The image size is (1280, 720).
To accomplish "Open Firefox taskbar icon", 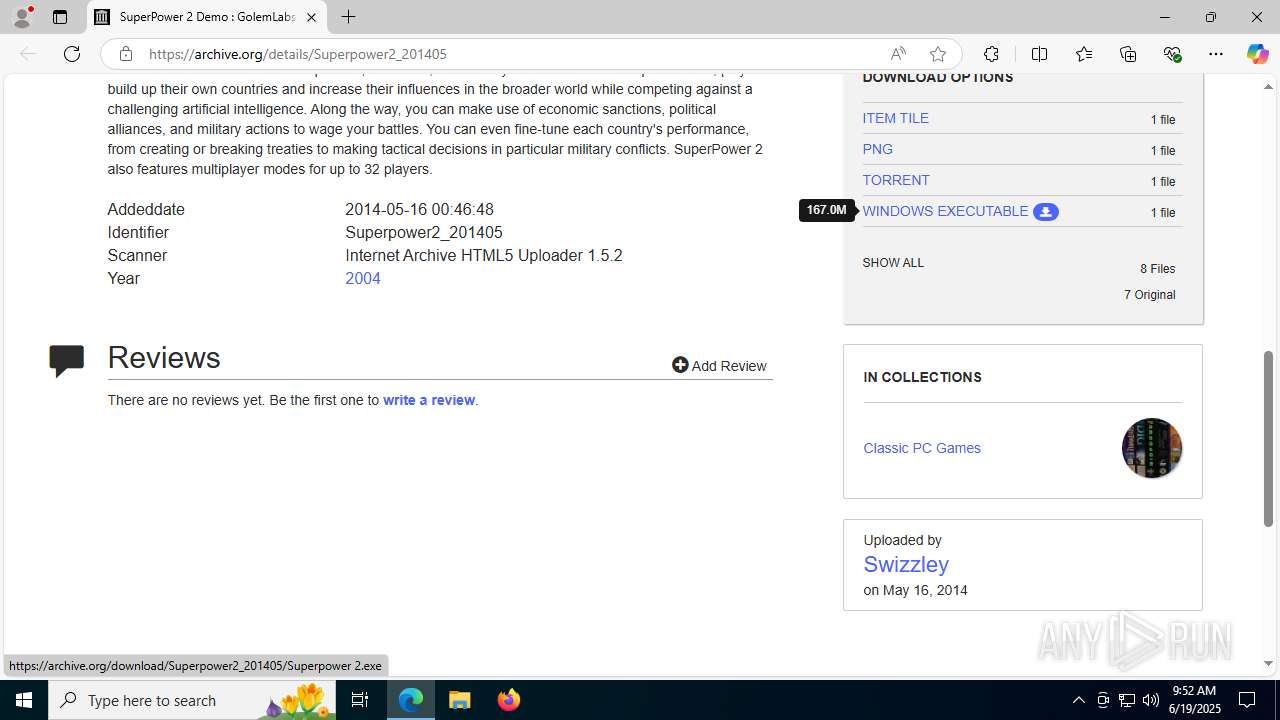I will click(x=508, y=700).
